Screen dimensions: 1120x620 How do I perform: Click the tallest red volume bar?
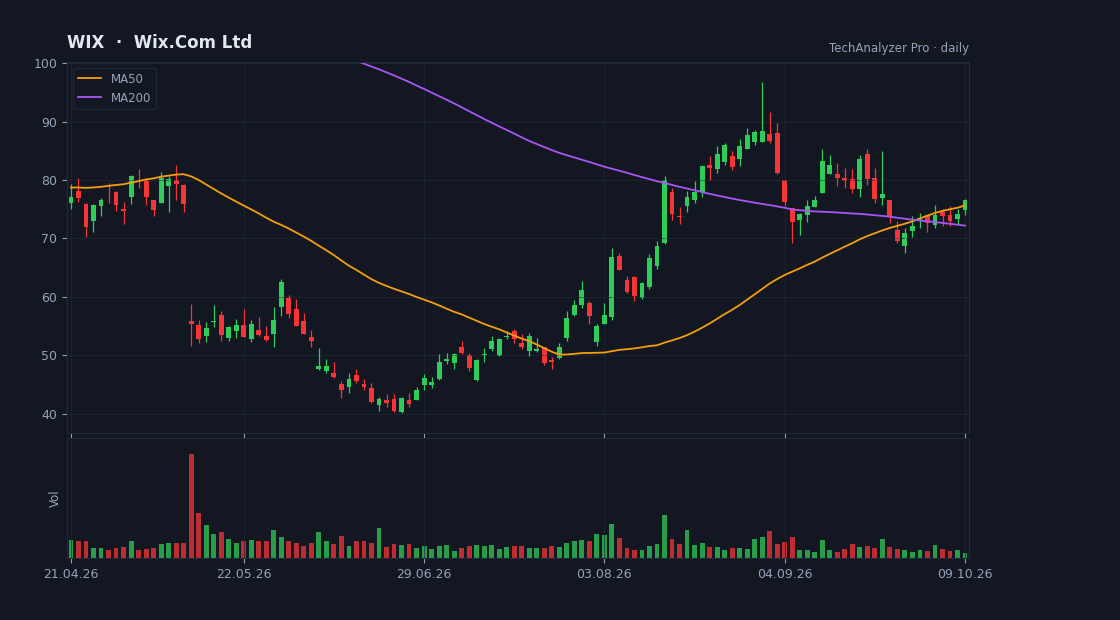[x=191, y=506]
